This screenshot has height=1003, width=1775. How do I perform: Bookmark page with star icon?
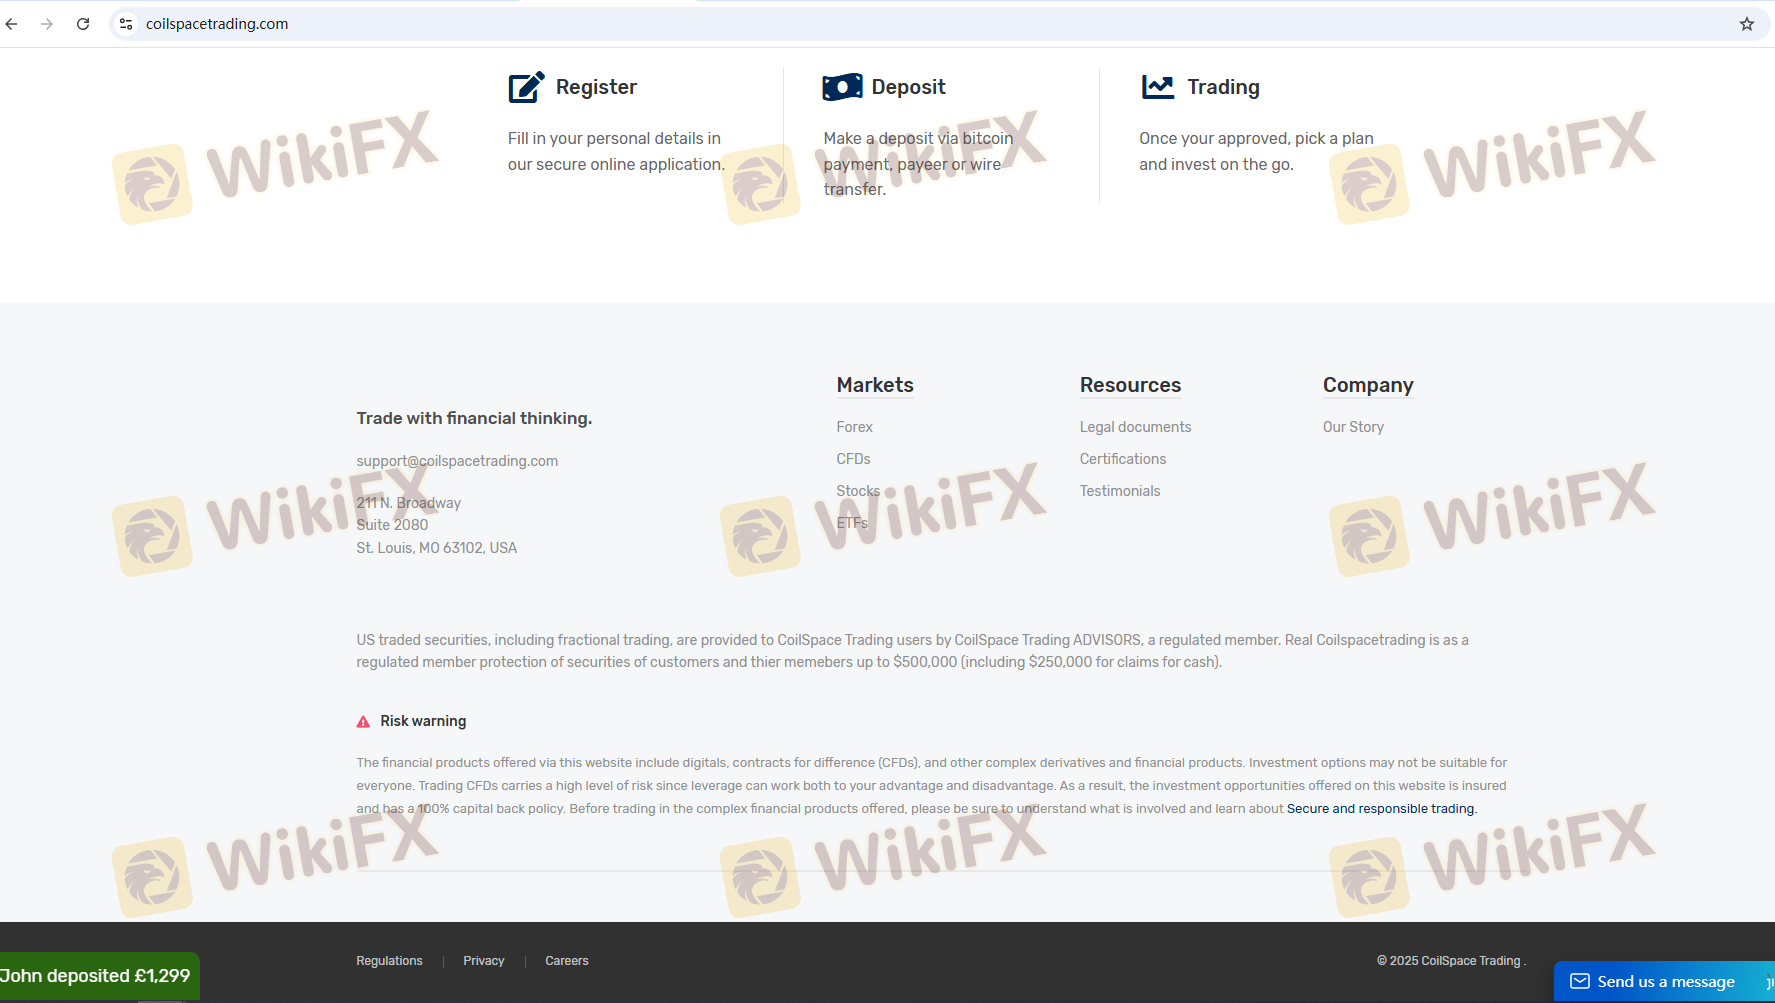(x=1746, y=24)
